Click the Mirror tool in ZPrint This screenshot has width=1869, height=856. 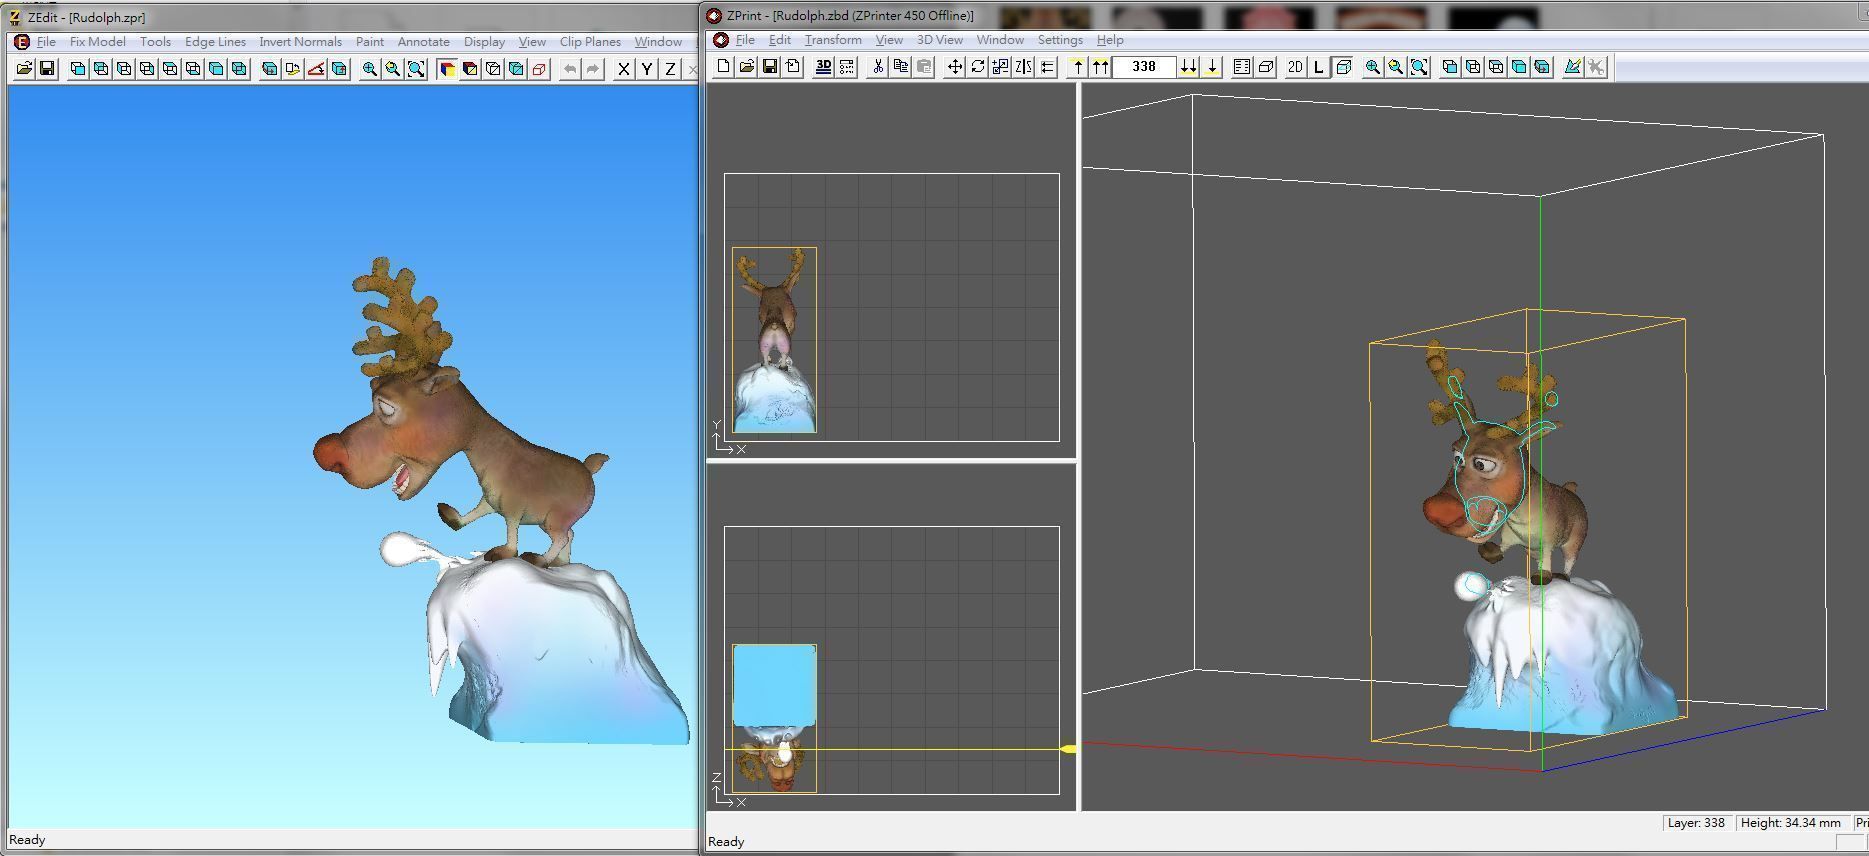tap(1023, 67)
